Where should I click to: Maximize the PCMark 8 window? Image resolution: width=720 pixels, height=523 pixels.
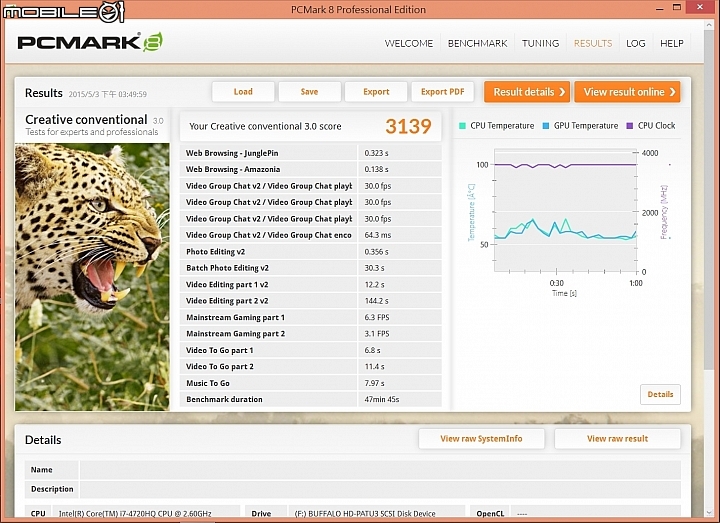[x=677, y=7]
